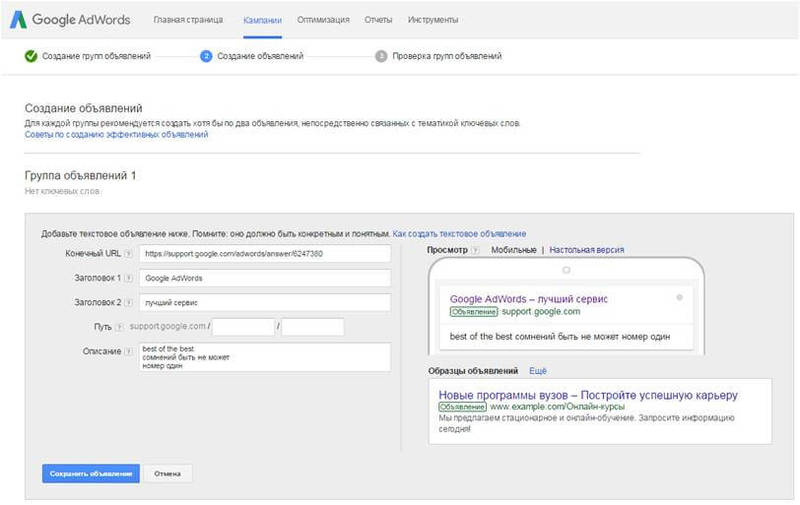Open link Советы по созданию эффективных объявлений
800x505 pixels.
pos(115,133)
